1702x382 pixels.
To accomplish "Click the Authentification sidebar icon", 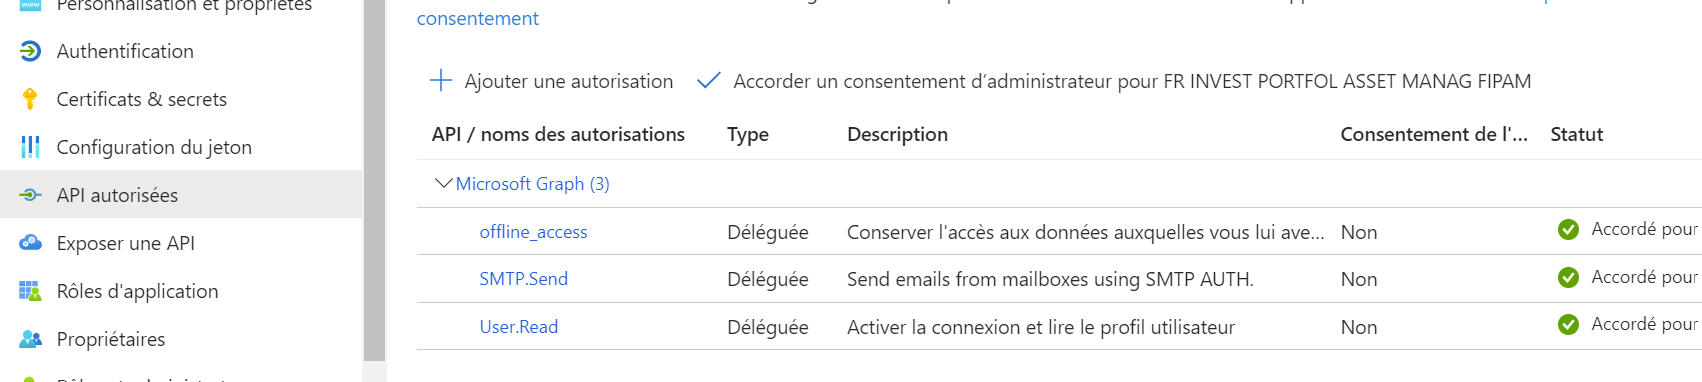I will (30, 51).
